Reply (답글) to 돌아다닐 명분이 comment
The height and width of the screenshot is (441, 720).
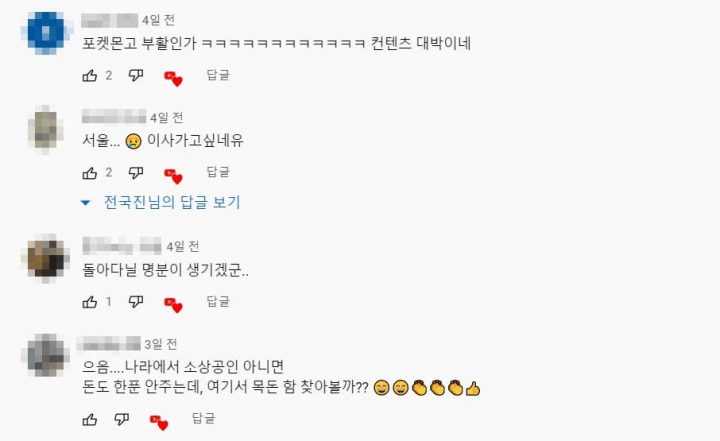218,301
